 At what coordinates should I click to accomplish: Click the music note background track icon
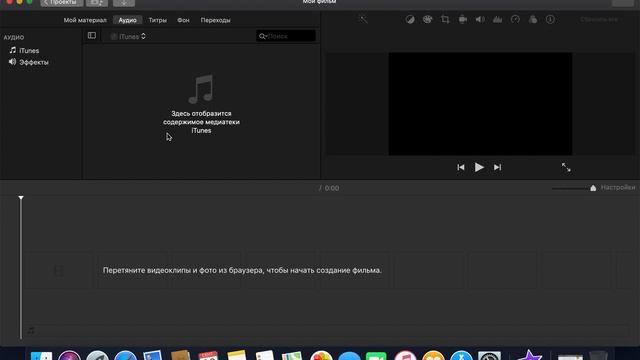31,330
